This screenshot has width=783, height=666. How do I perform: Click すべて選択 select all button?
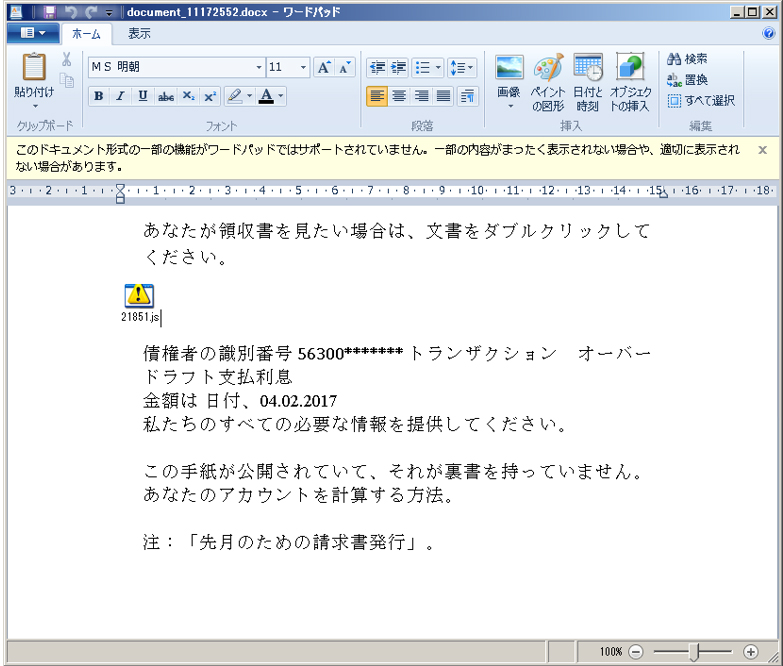701,101
